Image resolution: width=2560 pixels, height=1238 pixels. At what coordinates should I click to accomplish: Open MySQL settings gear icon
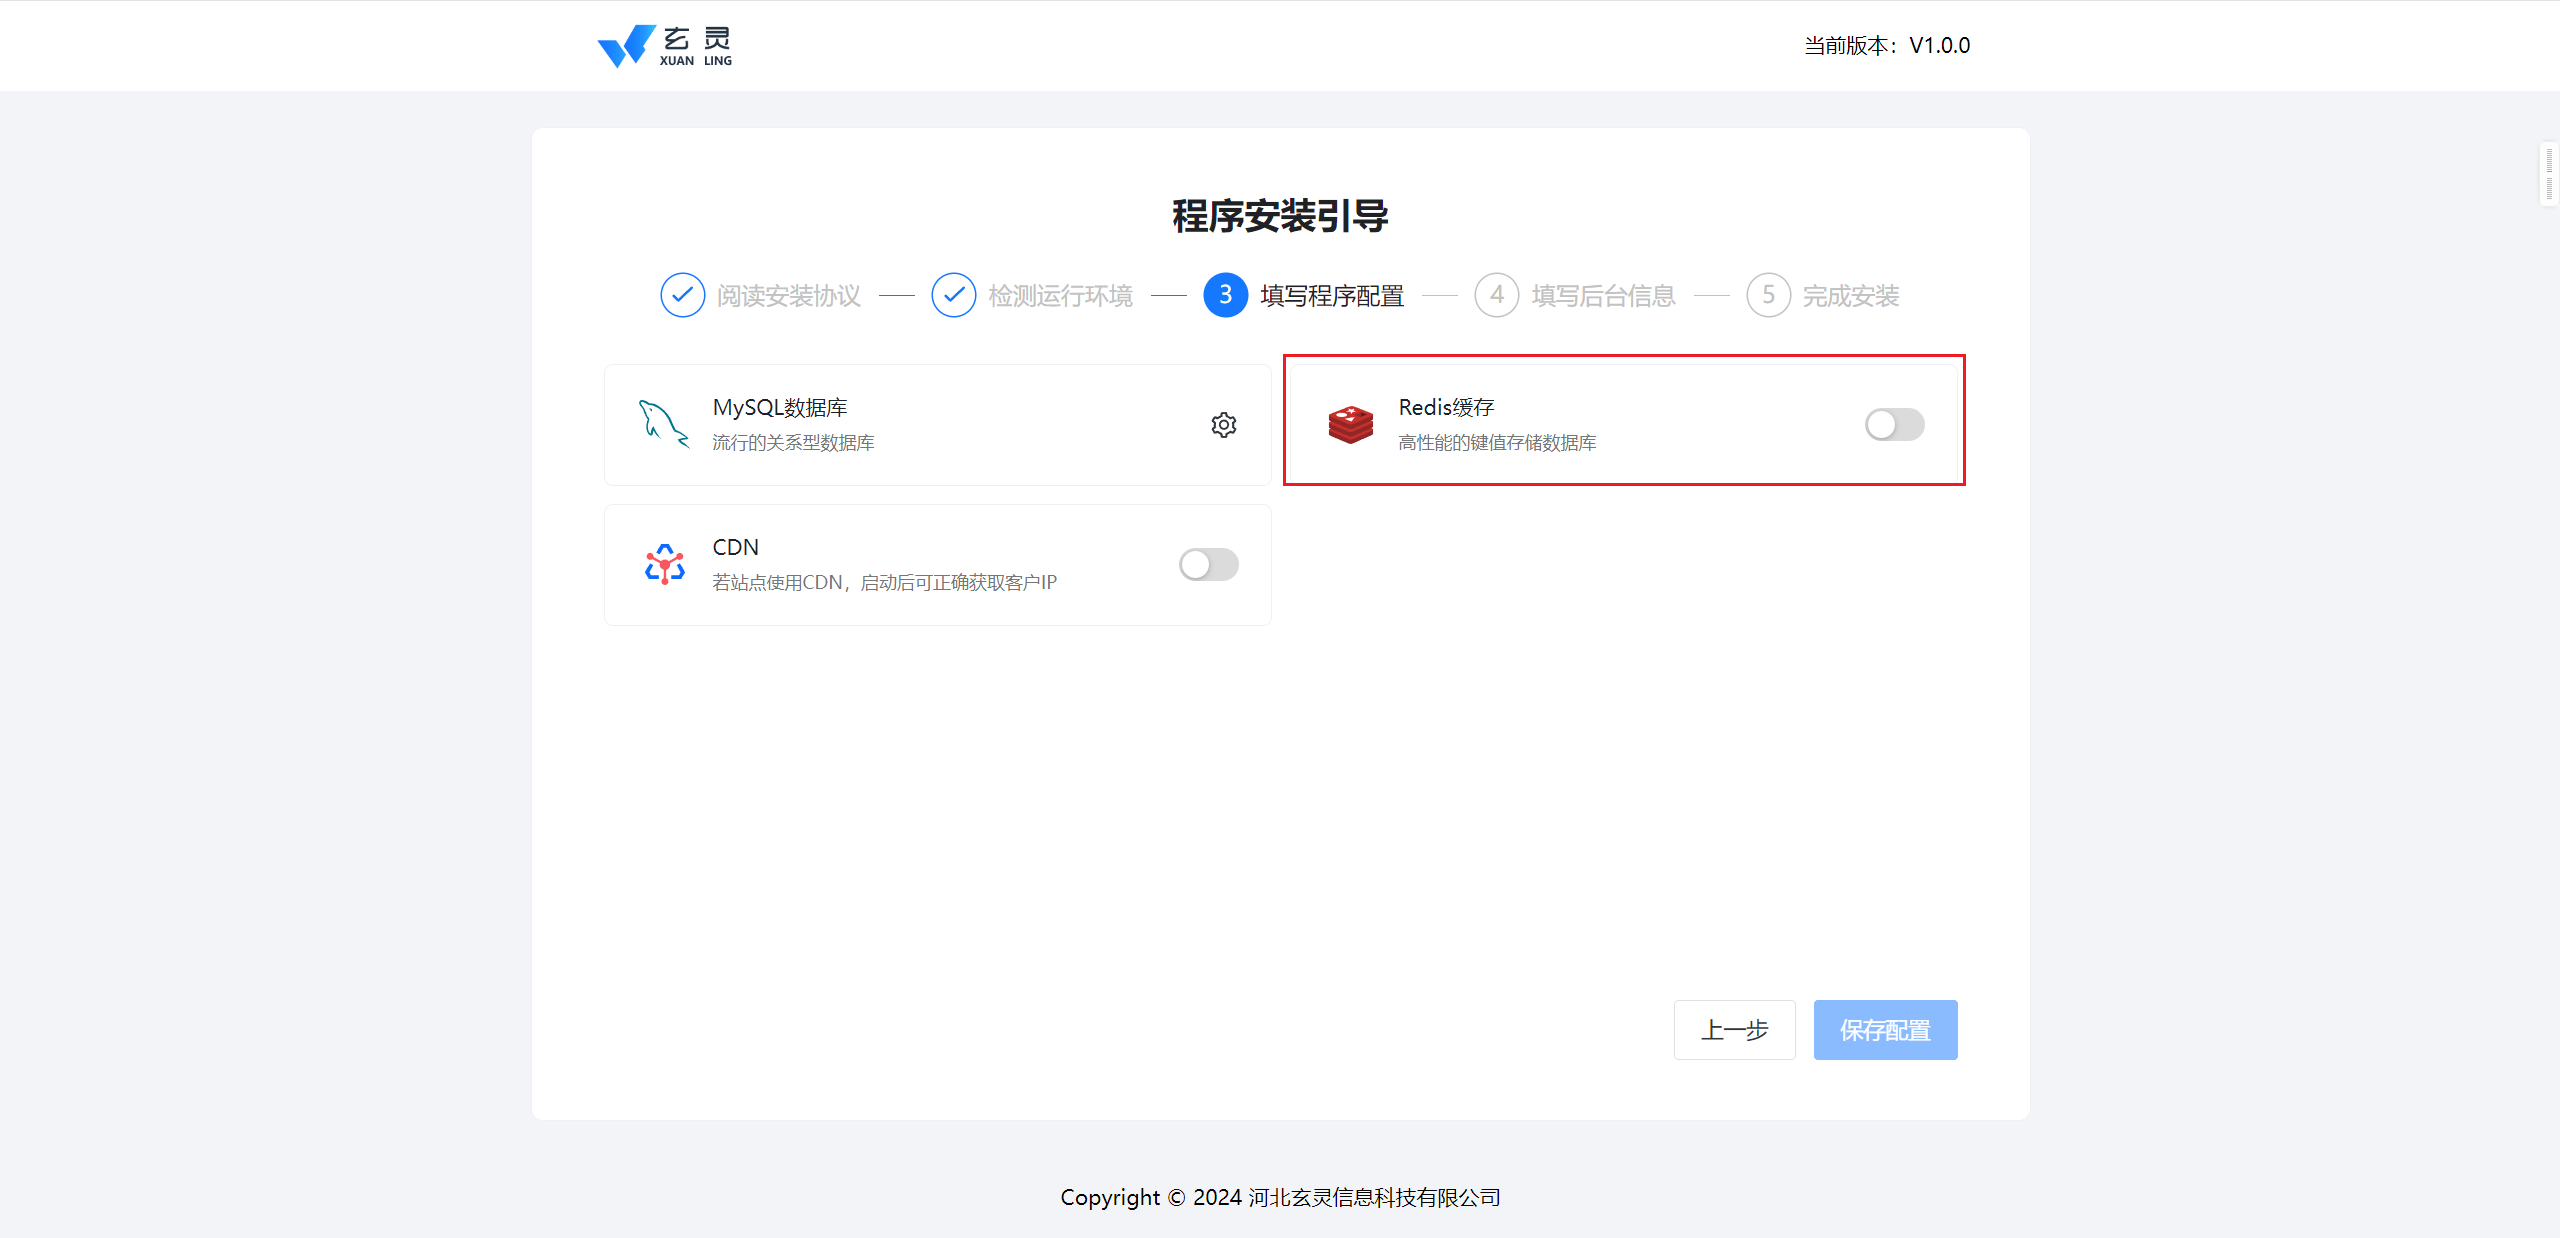click(1223, 425)
